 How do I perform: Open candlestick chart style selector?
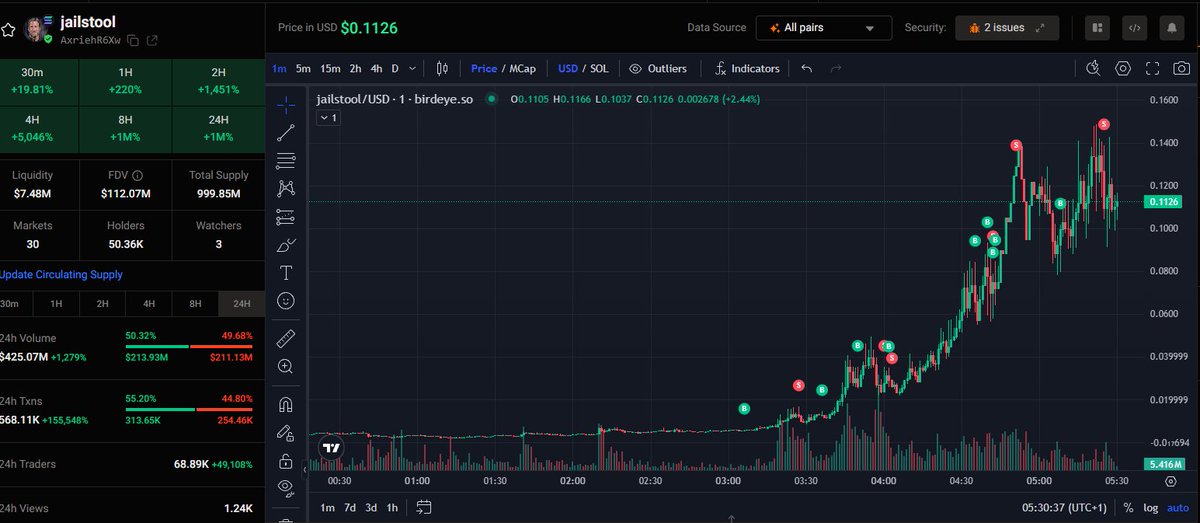[x=443, y=69]
